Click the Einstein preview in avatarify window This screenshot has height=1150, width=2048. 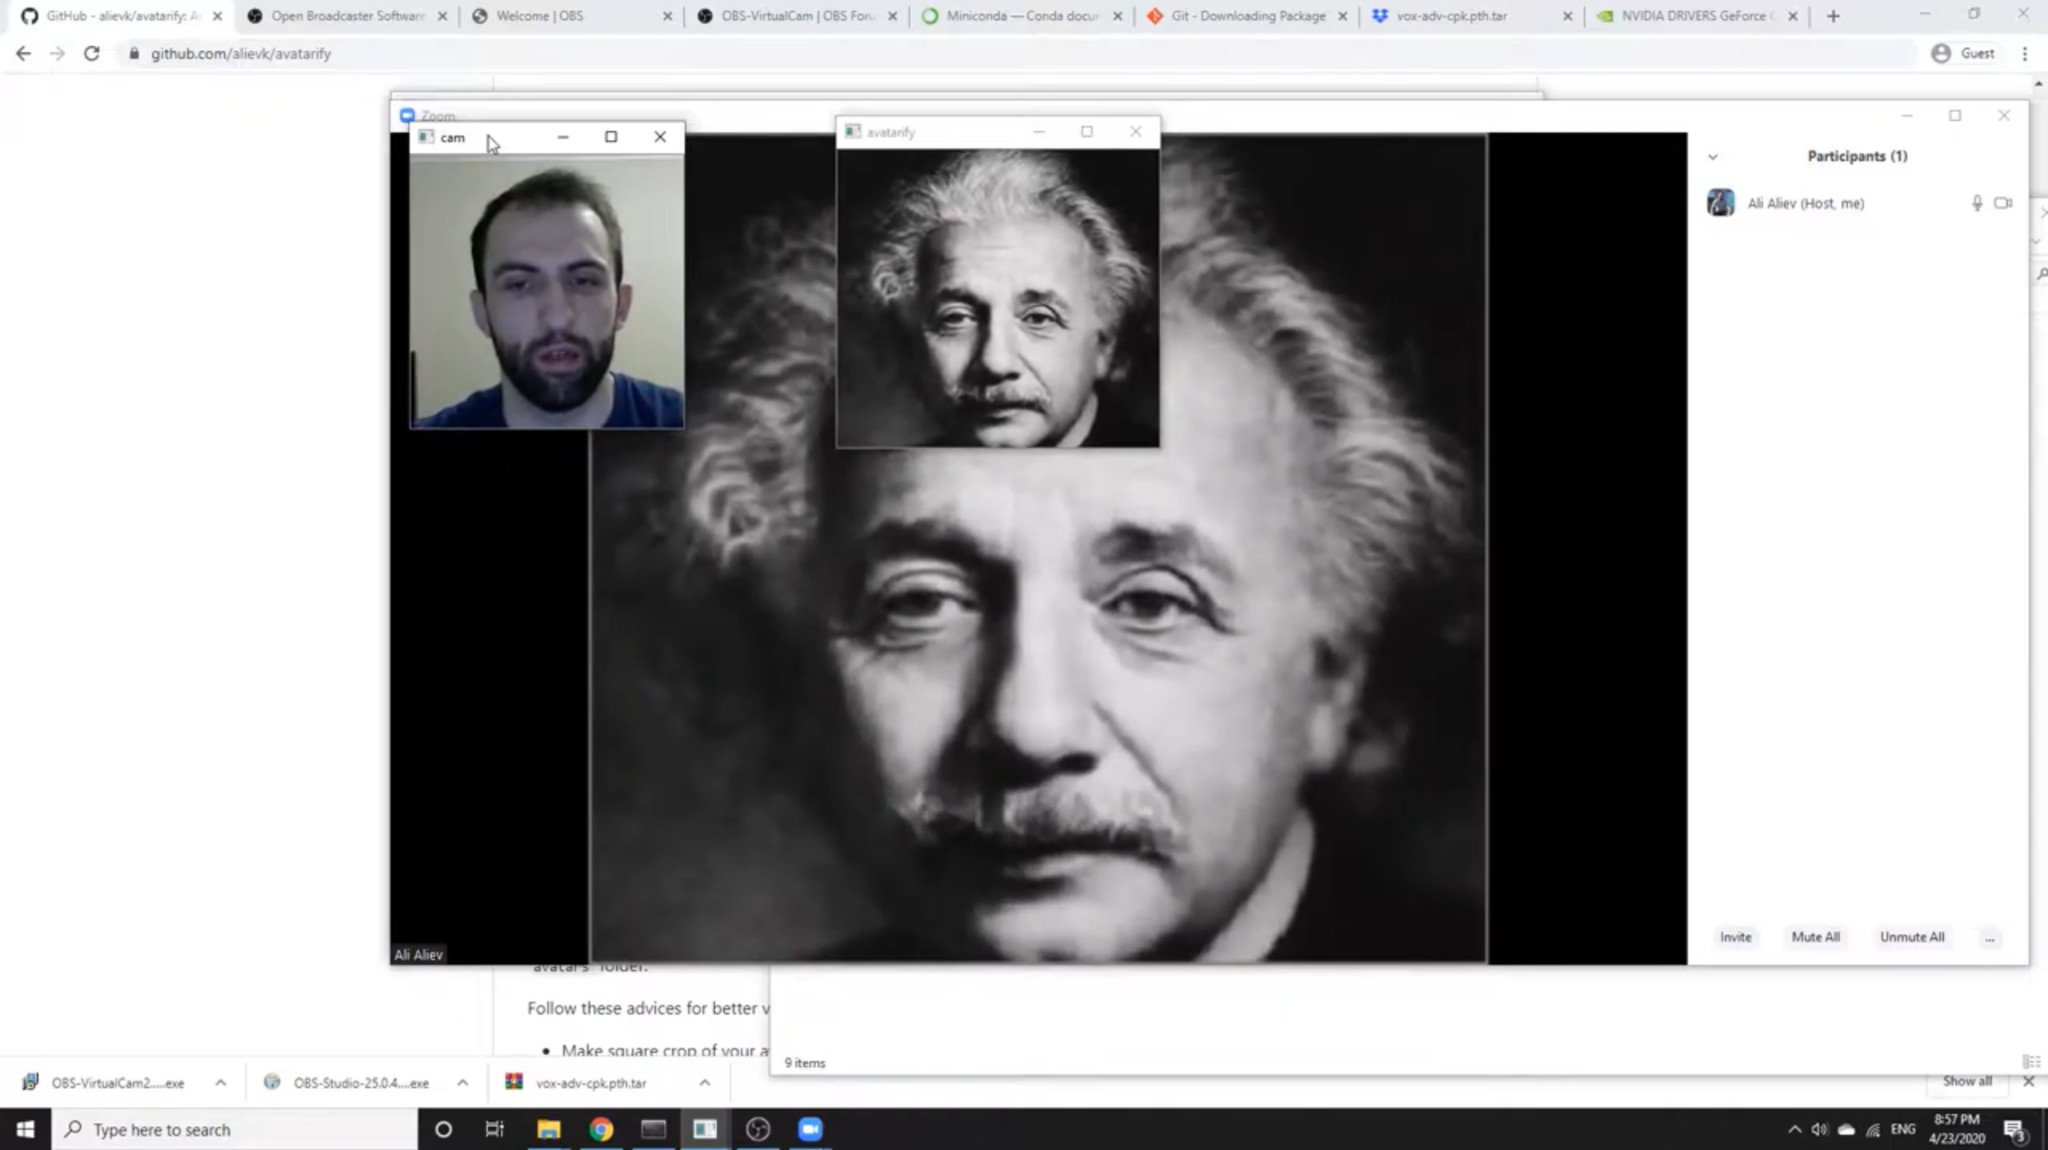[x=998, y=298]
